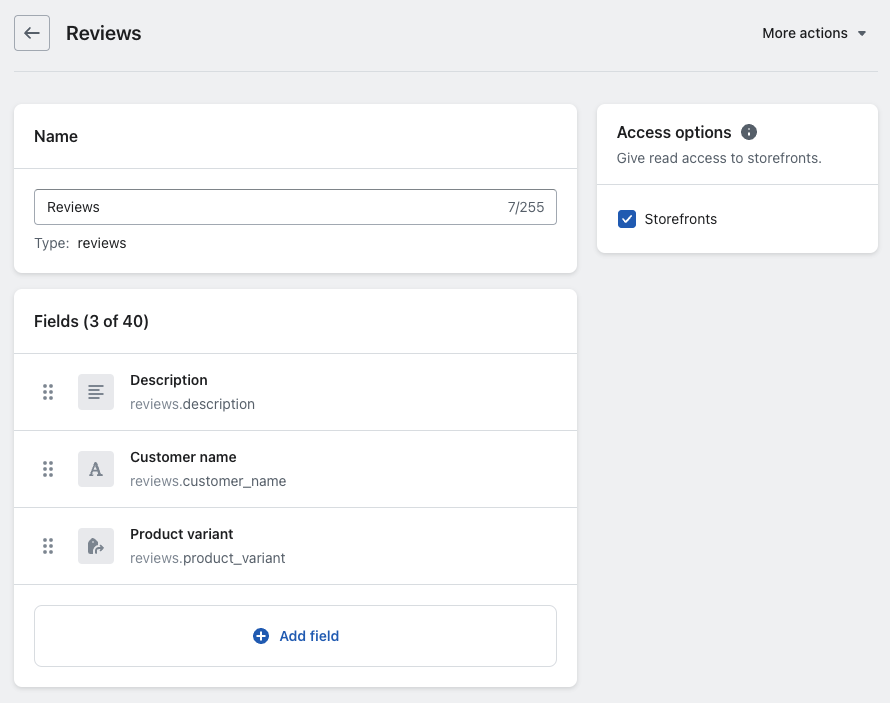Click the More actions caret arrow

point(862,34)
